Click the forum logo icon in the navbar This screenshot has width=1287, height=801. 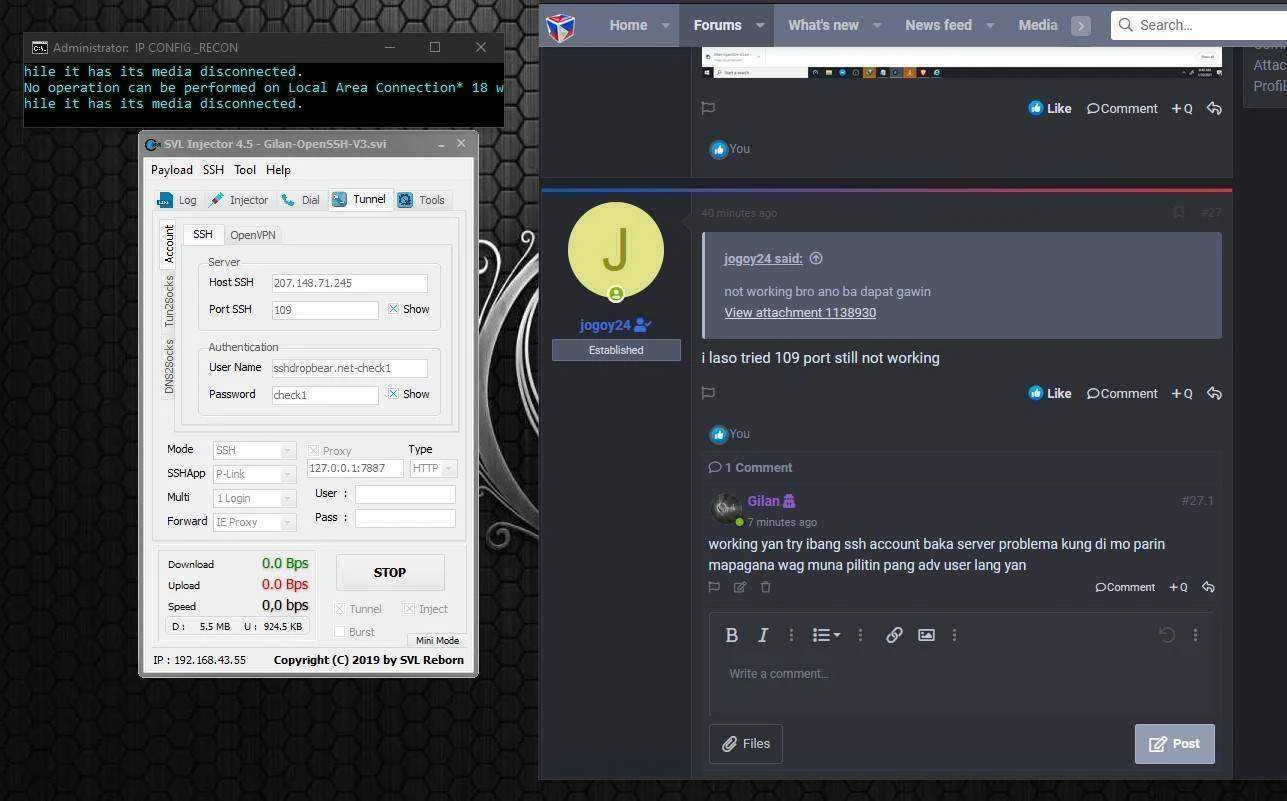click(x=561, y=26)
